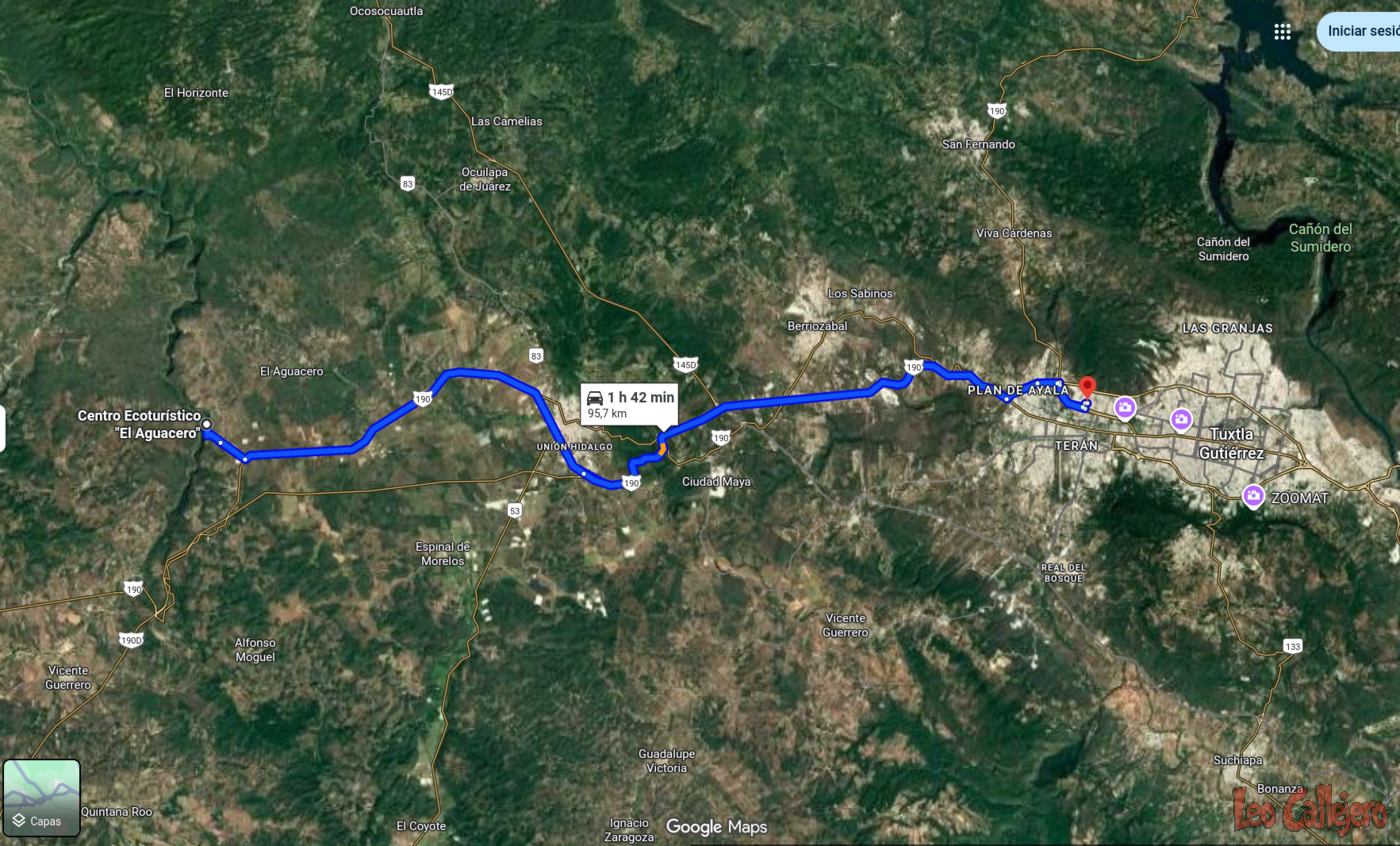
Task: Click the red destination pin marker
Action: (1088, 388)
